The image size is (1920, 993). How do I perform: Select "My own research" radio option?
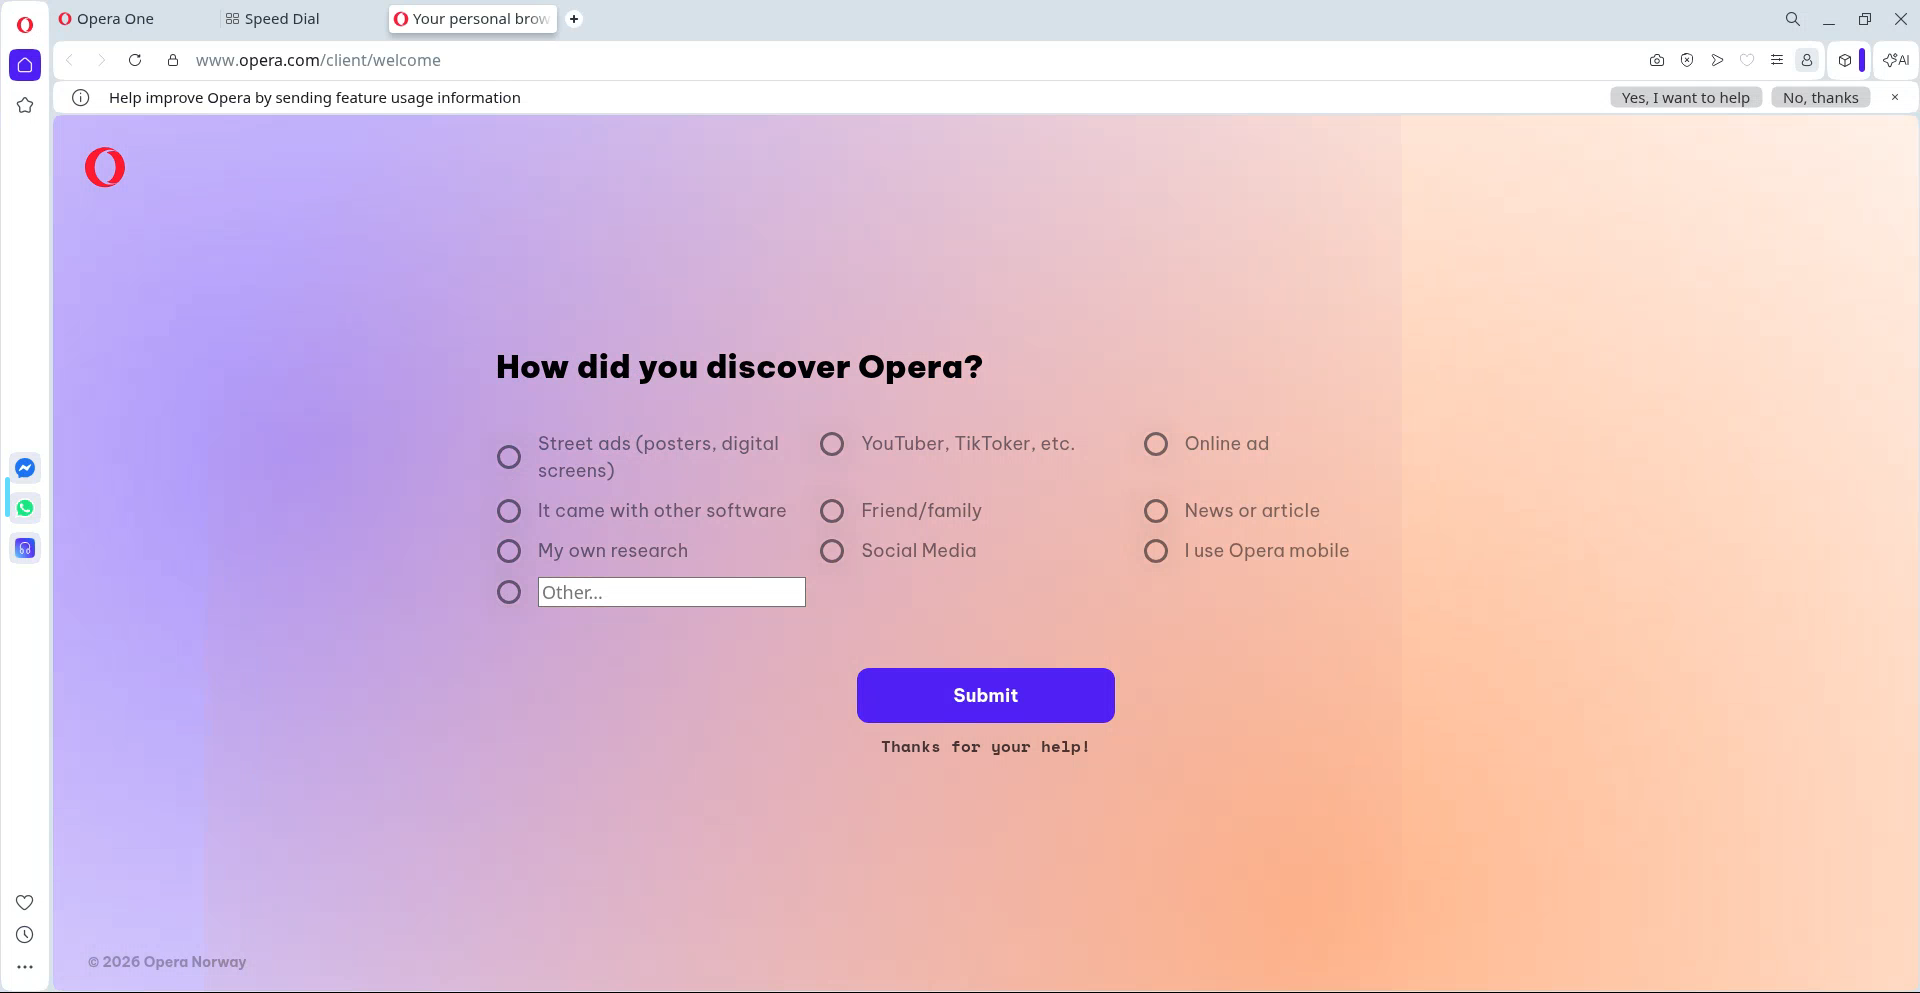509,551
